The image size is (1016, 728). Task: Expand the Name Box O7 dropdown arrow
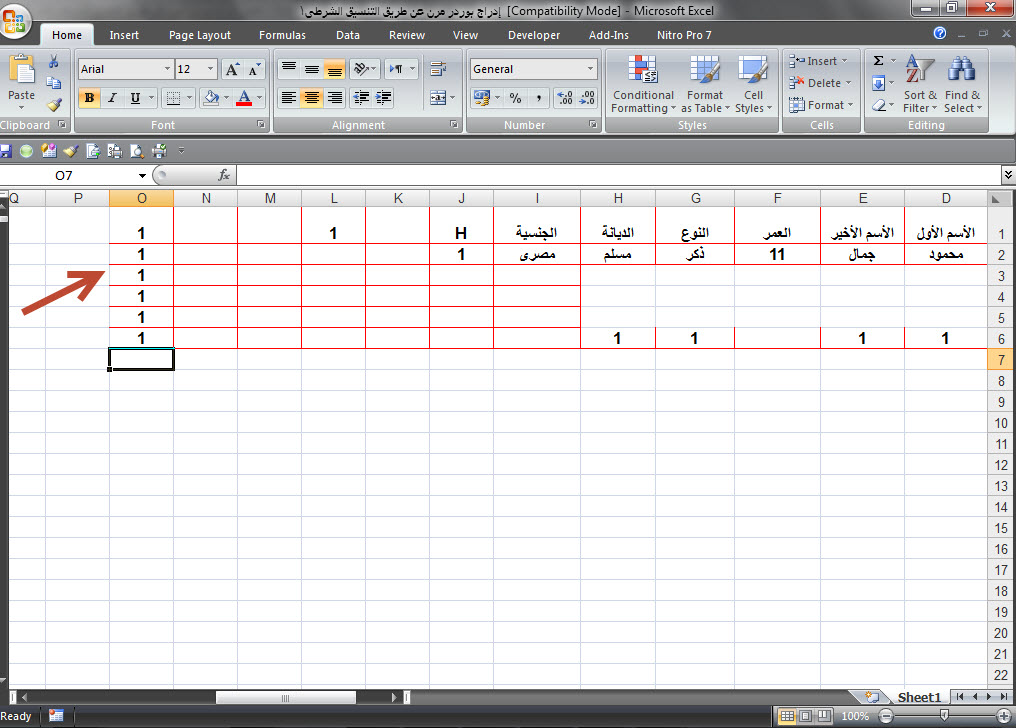click(x=142, y=176)
